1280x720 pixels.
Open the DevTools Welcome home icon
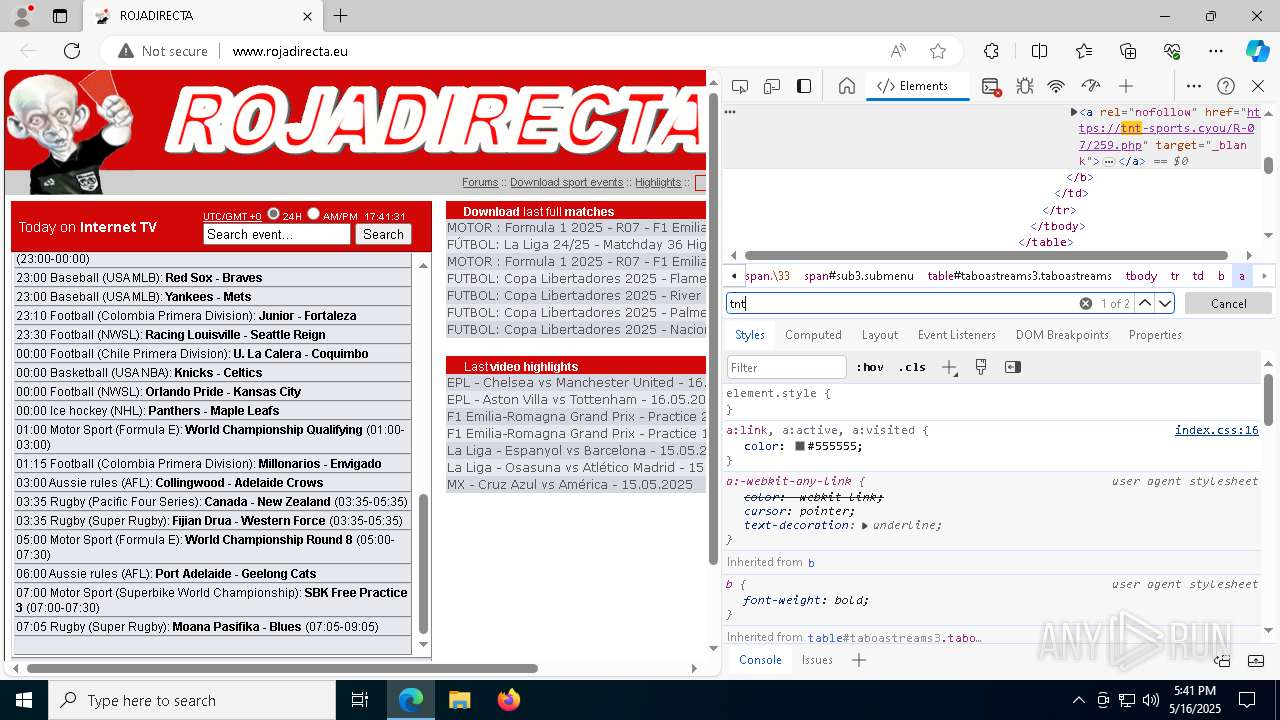coord(847,86)
